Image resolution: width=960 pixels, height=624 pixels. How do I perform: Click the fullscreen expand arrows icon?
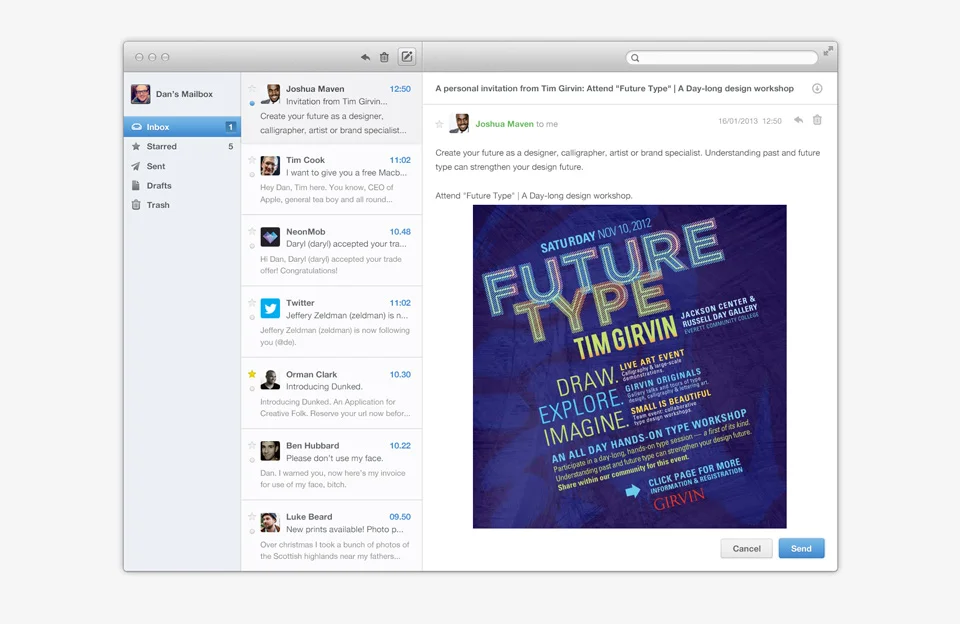pos(828,51)
